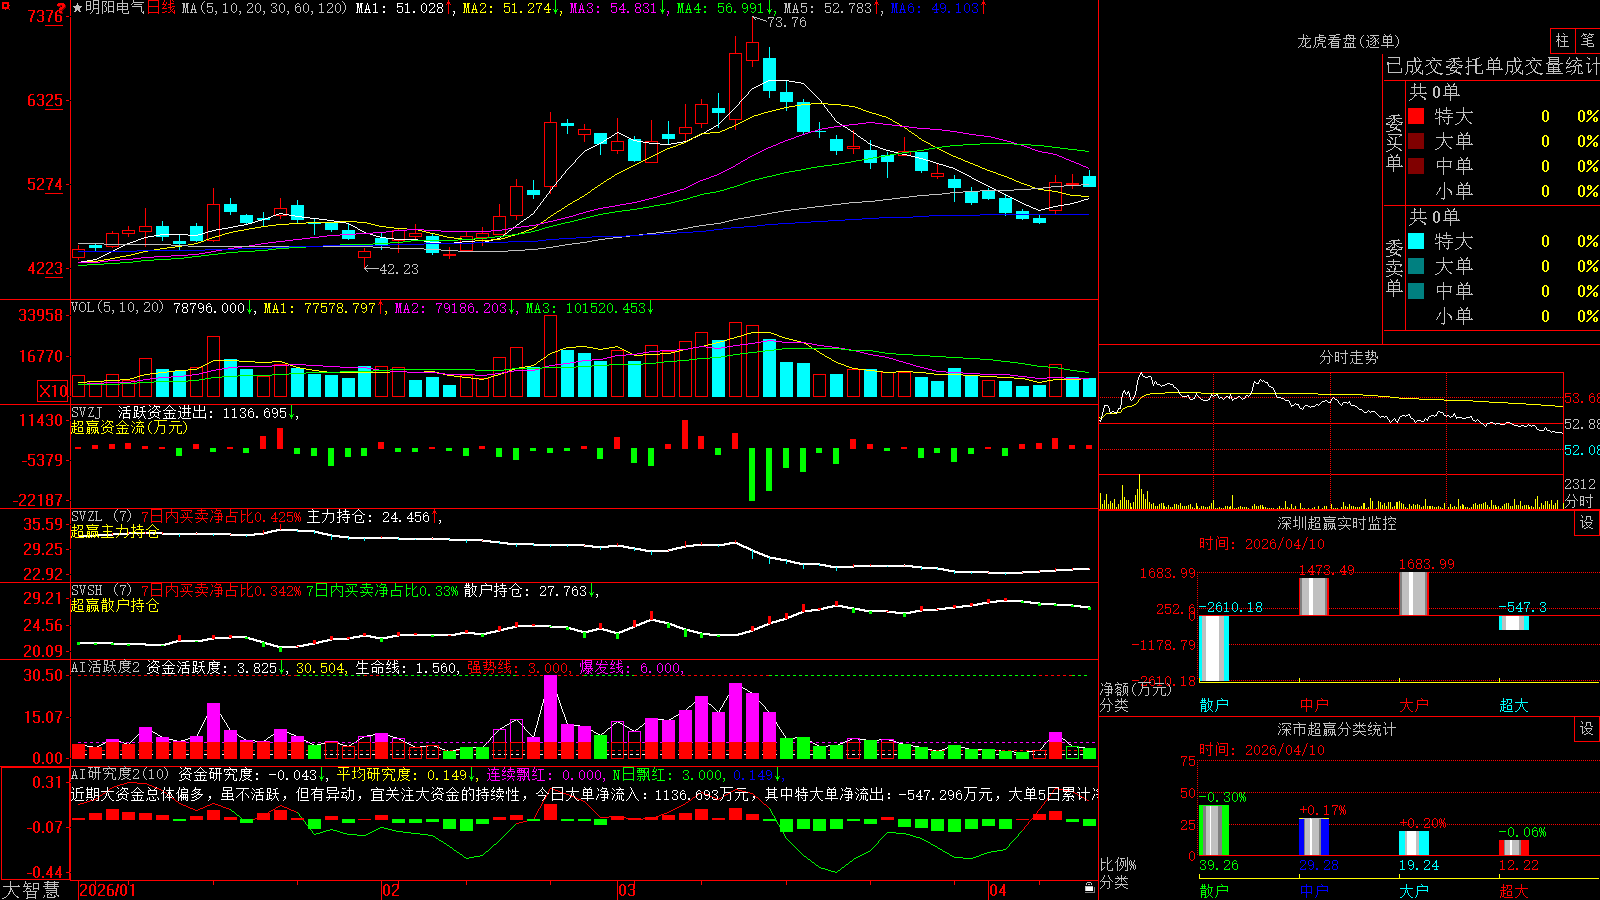Click the 强势线: 3.000 label
The height and width of the screenshot is (900, 1600).
pos(518,668)
